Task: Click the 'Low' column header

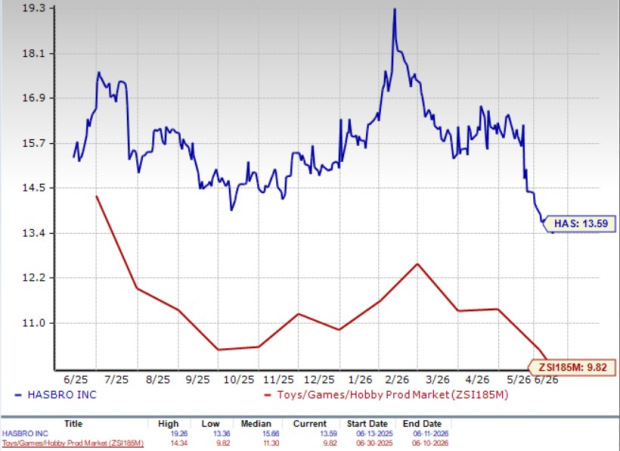Action: click(x=210, y=424)
